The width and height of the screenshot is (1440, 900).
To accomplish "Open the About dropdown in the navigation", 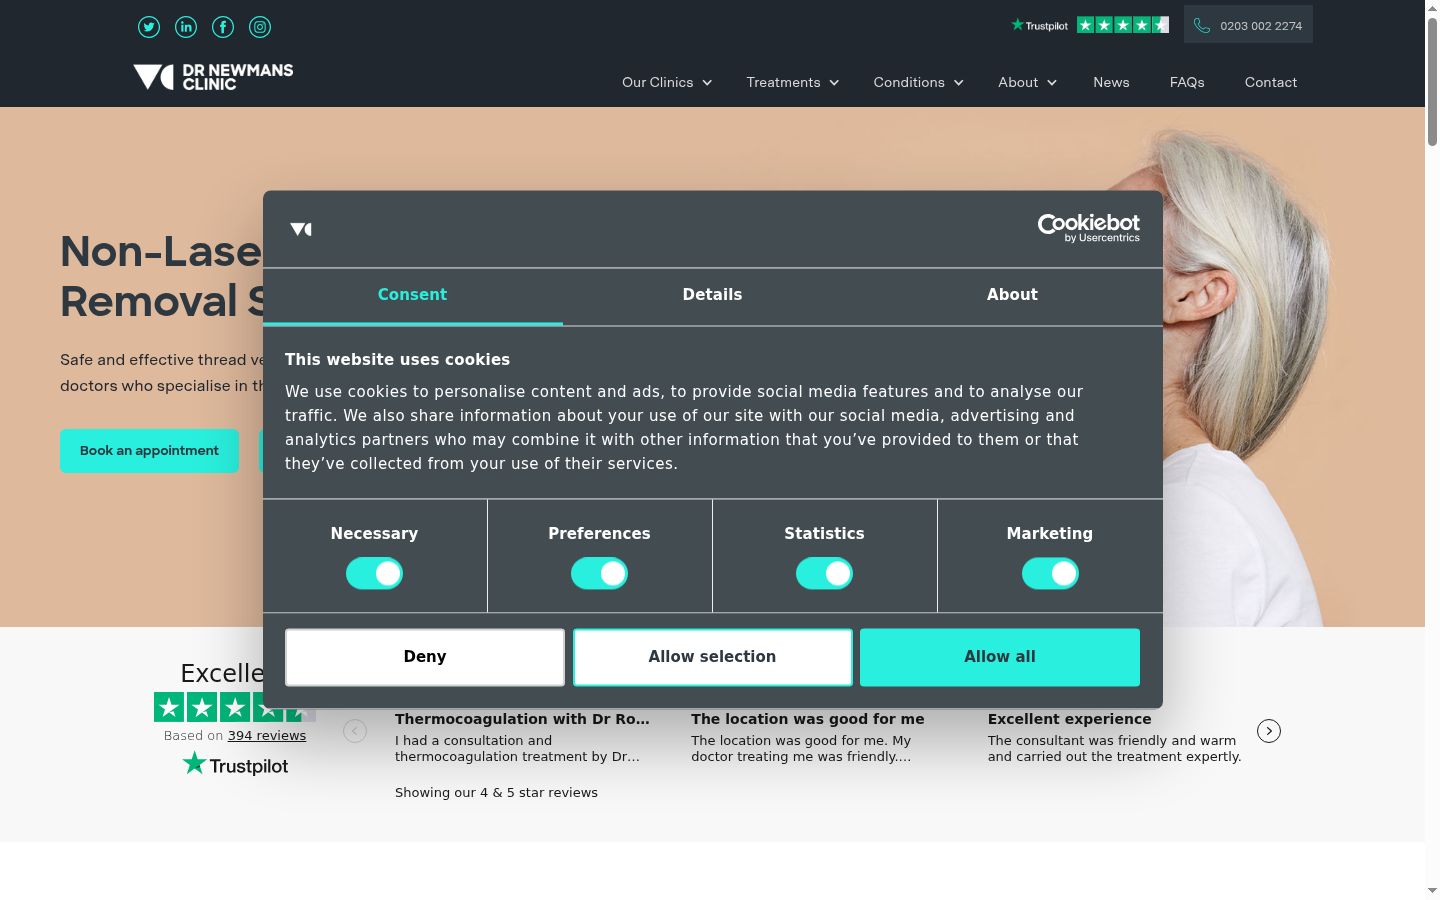I will pyautogui.click(x=1027, y=82).
